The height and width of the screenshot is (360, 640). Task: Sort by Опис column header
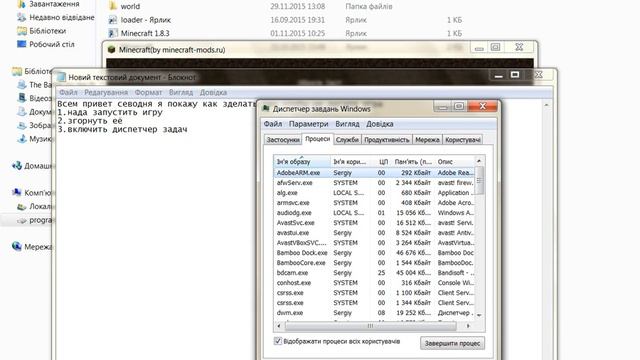coord(455,162)
